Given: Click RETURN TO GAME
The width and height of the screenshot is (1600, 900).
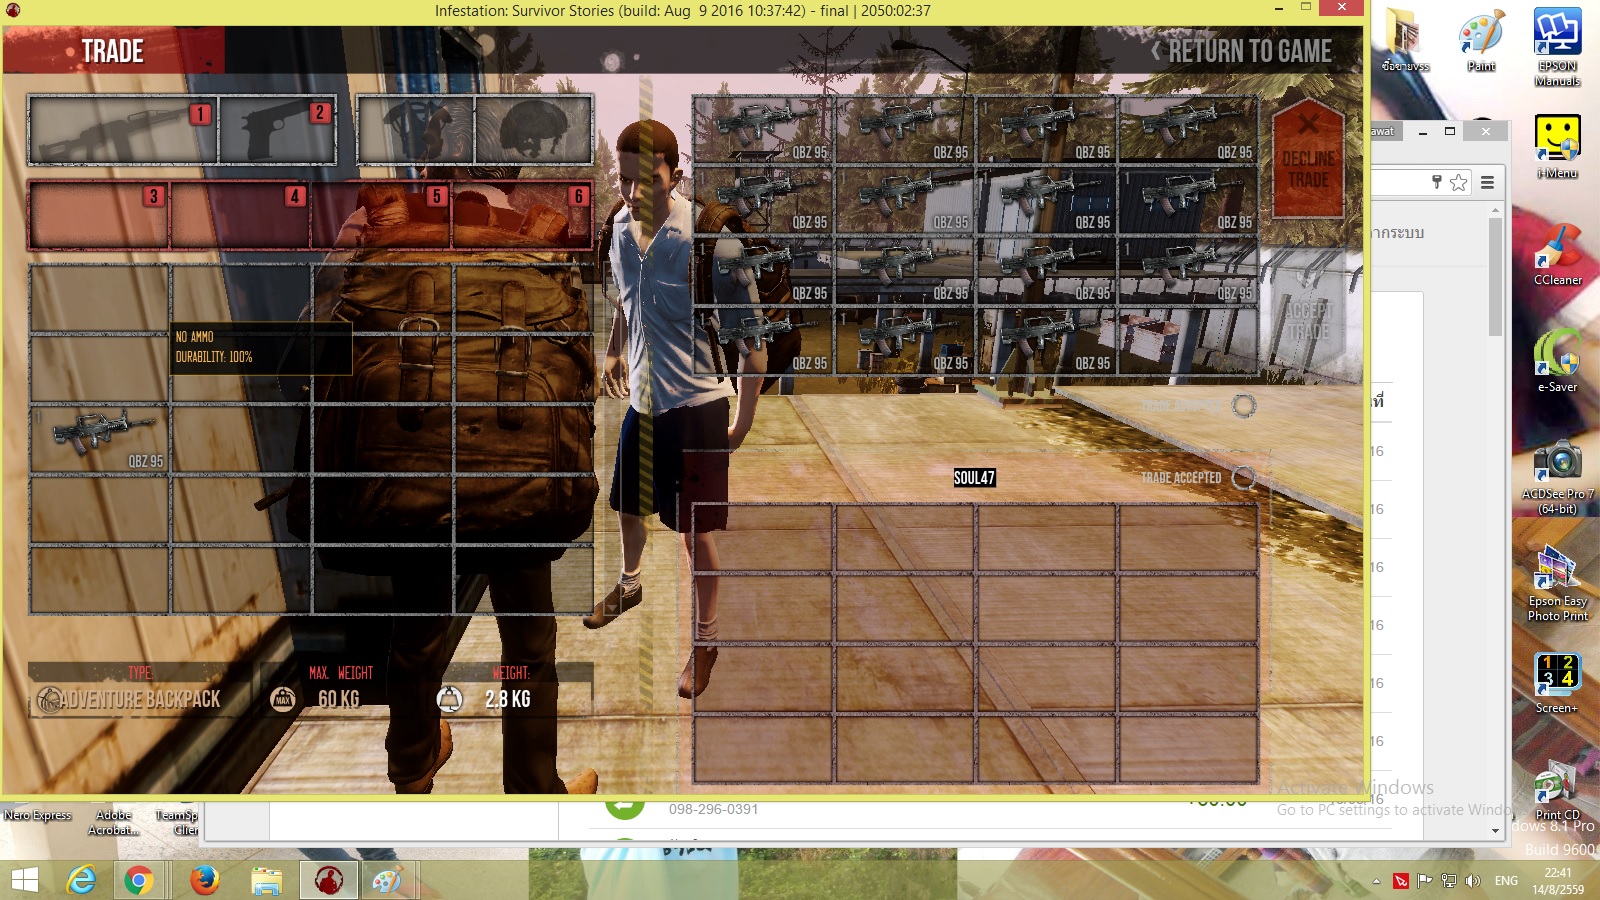Looking at the screenshot, I should [1240, 51].
